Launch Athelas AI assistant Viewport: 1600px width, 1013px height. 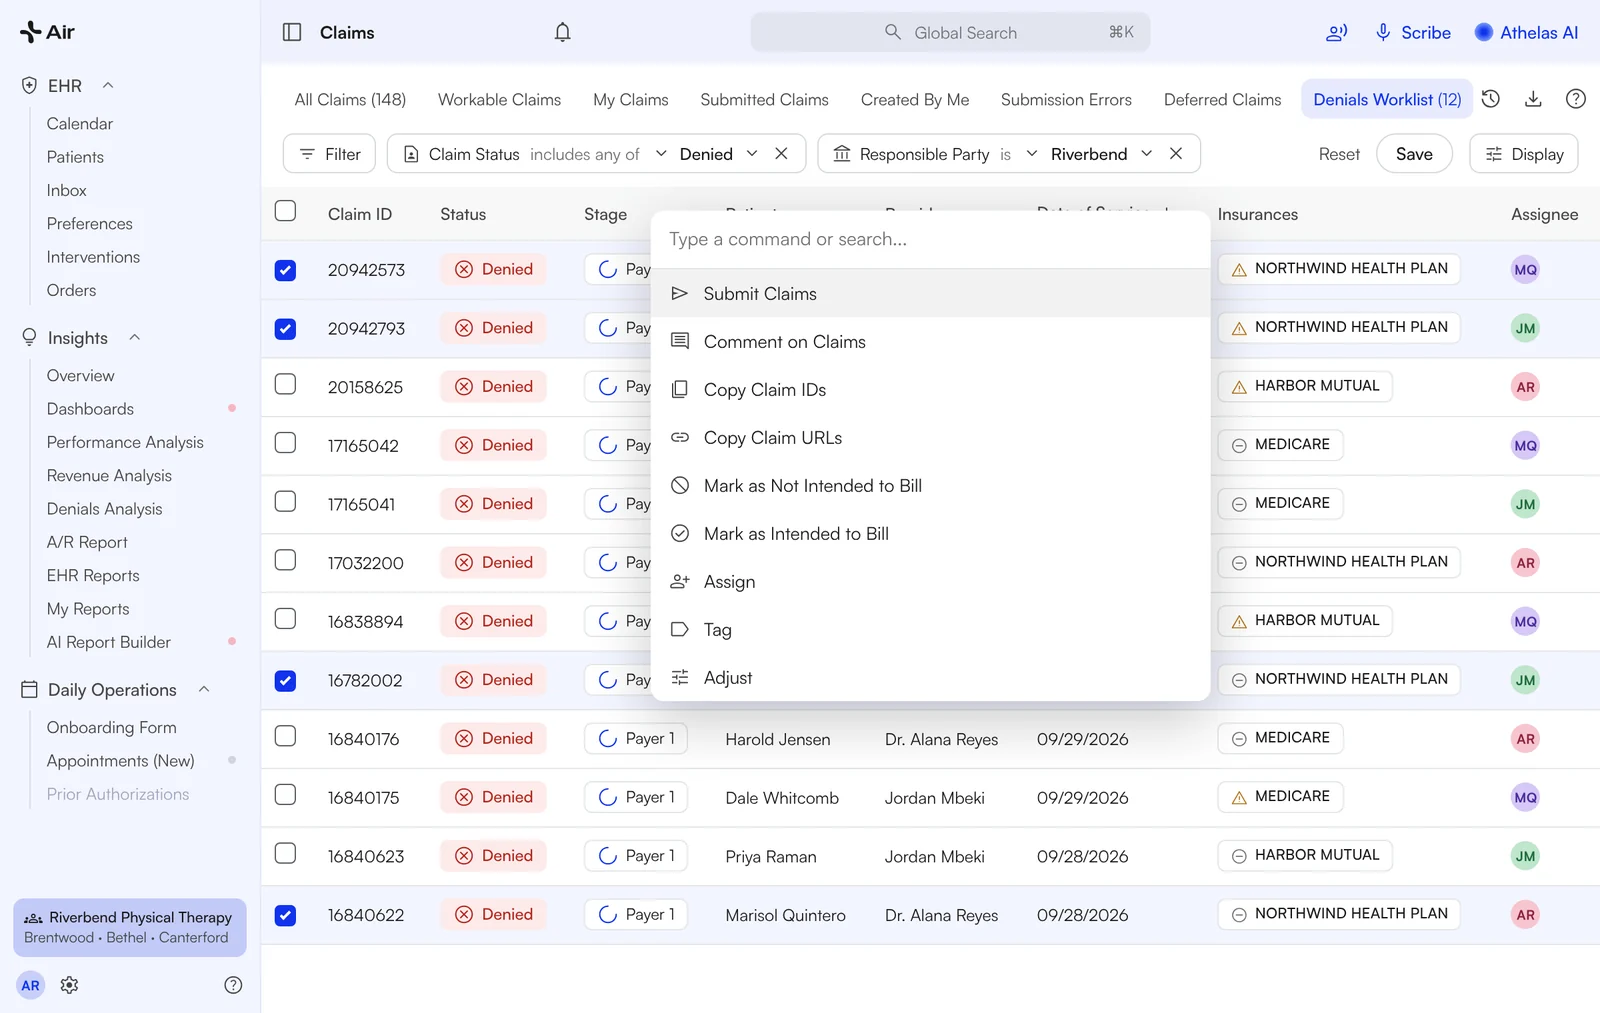pyautogui.click(x=1527, y=32)
